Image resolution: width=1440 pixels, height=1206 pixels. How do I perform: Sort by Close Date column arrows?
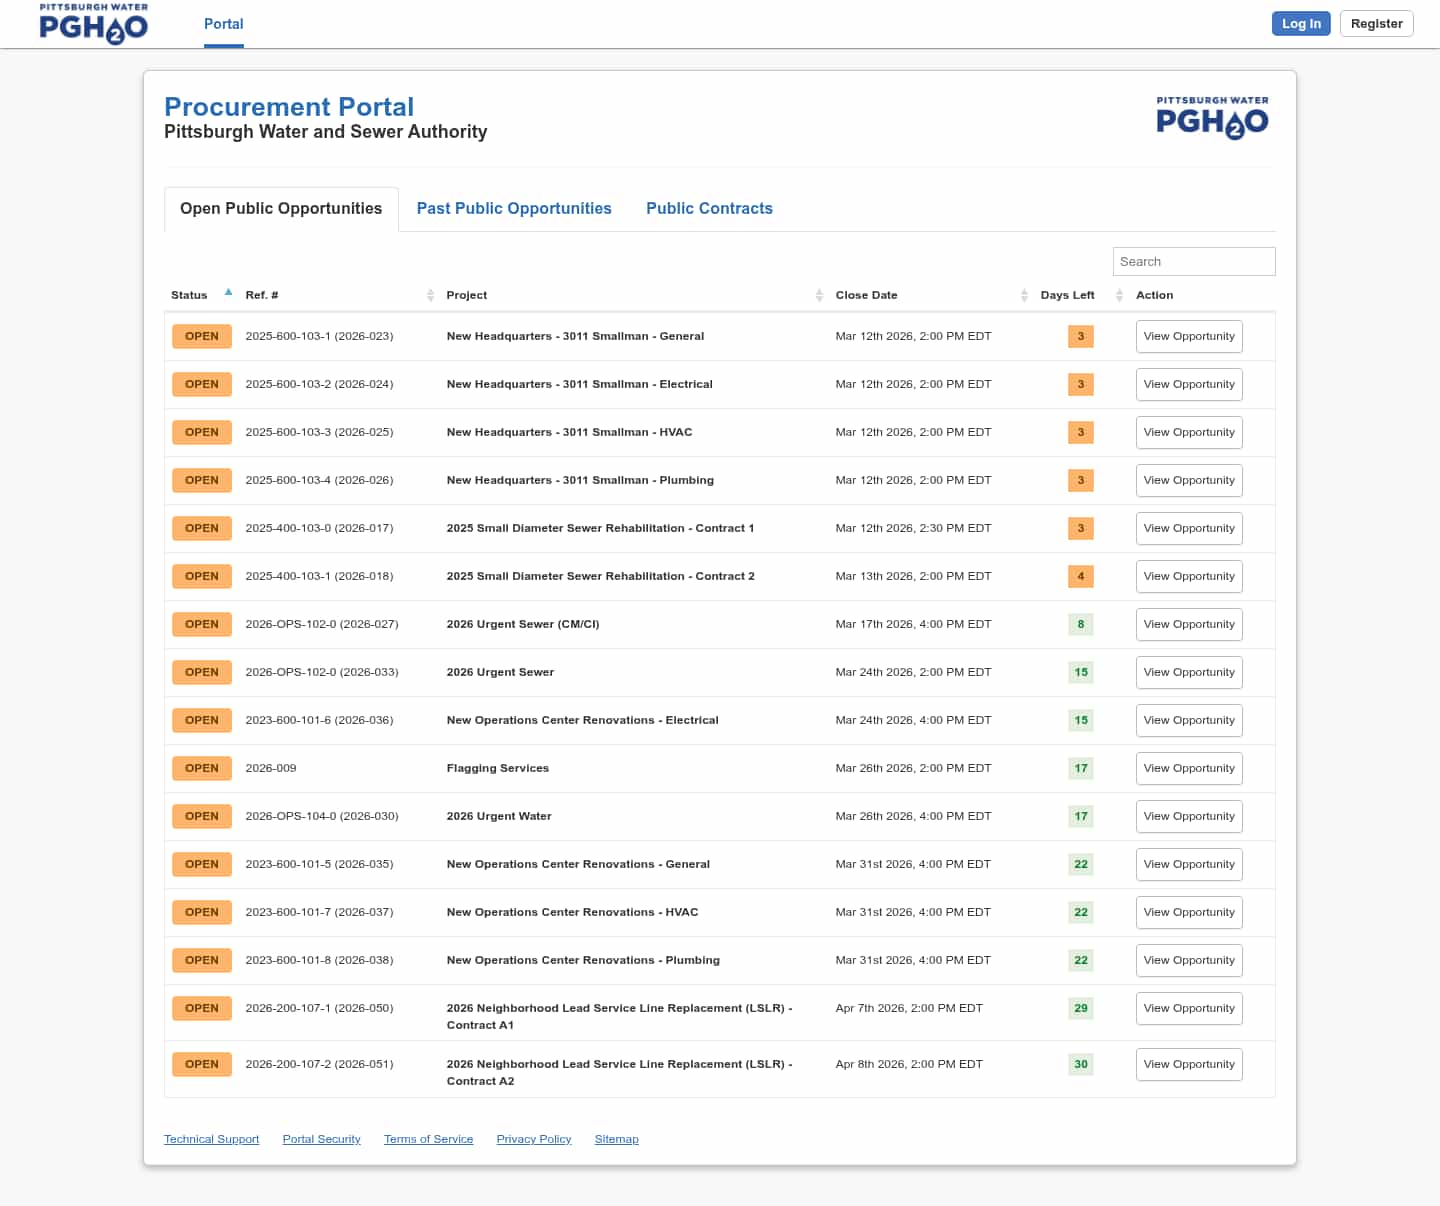(x=1024, y=295)
